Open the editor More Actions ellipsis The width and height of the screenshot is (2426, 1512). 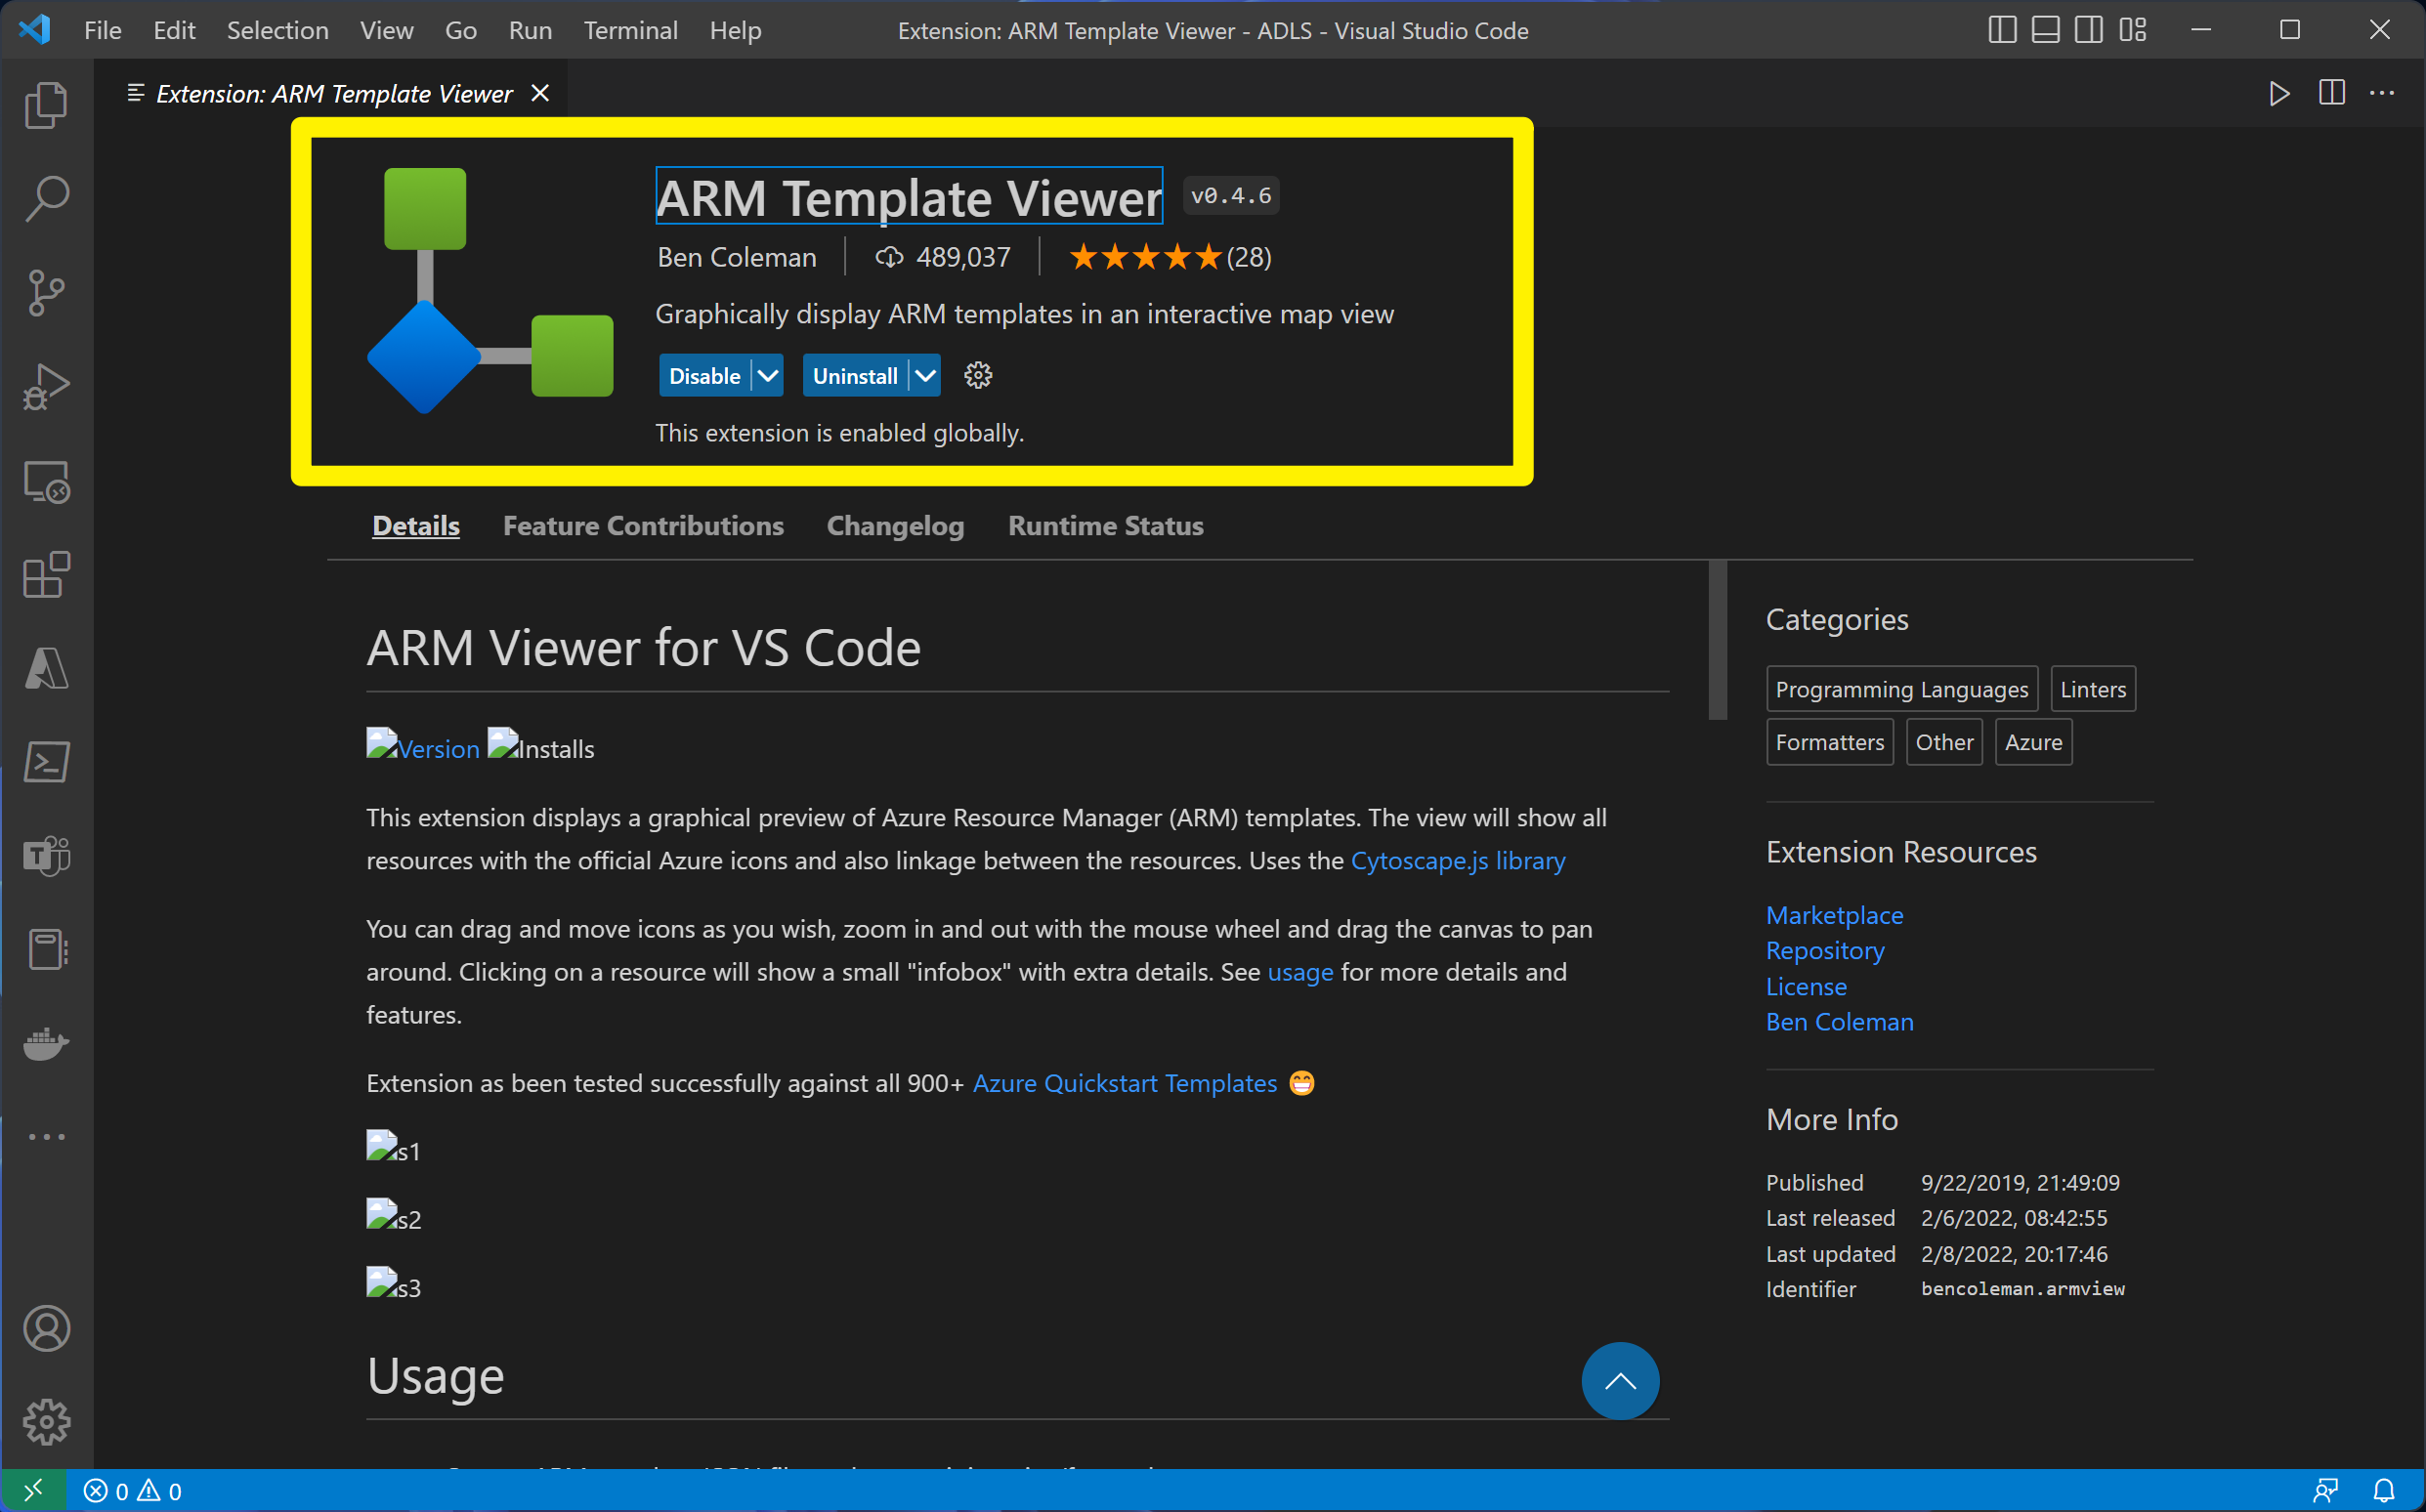pyautogui.click(x=2382, y=93)
